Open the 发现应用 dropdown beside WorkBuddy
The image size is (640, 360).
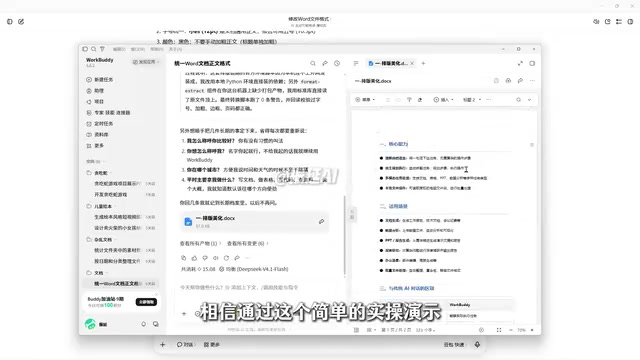pos(146,62)
